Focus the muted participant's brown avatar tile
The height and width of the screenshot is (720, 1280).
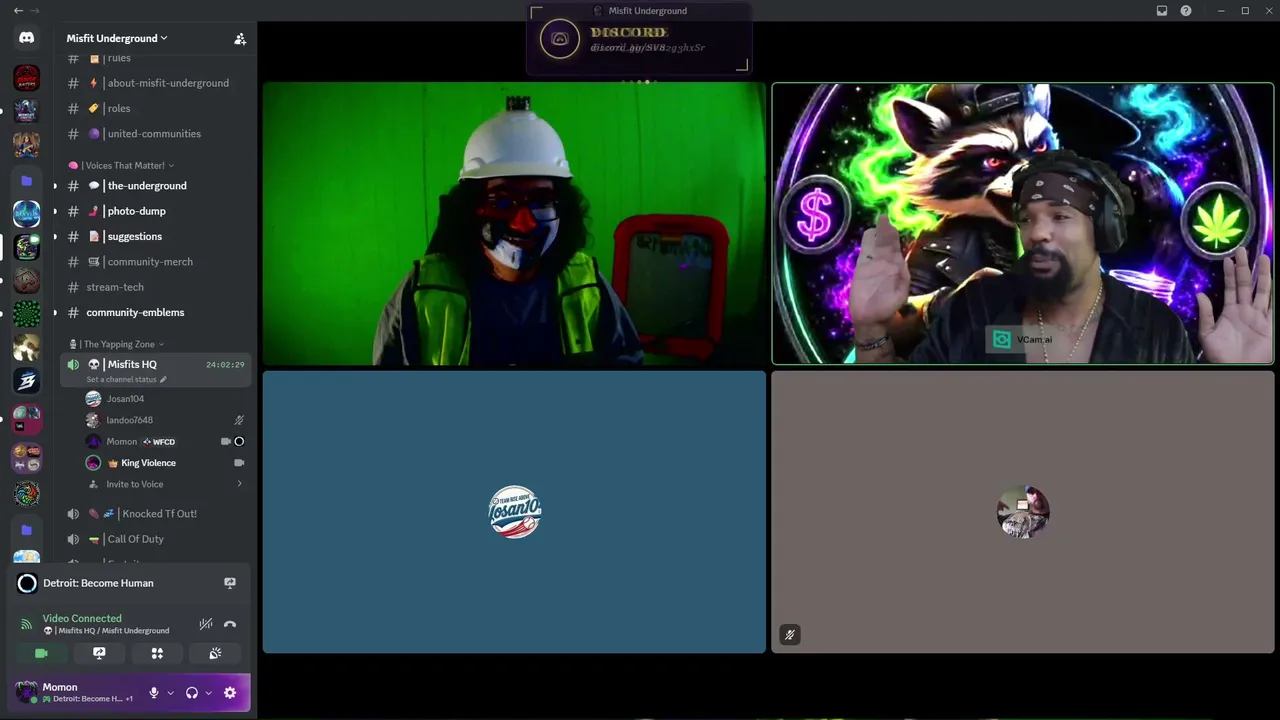point(1023,512)
